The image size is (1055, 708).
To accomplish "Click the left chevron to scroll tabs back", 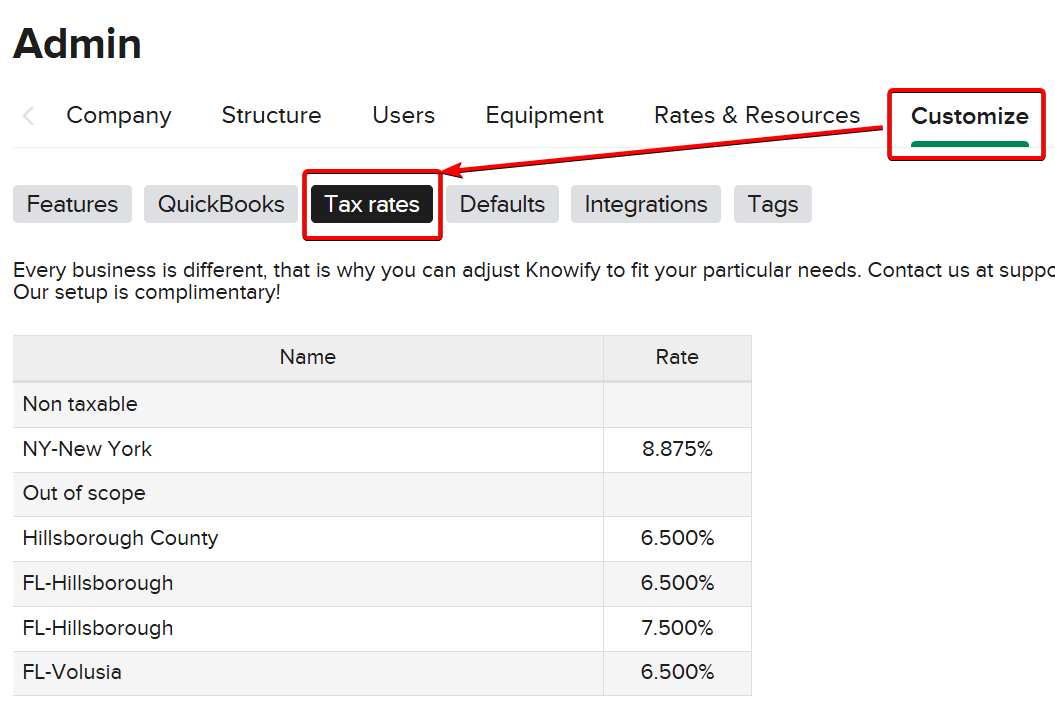I will pos(28,116).
